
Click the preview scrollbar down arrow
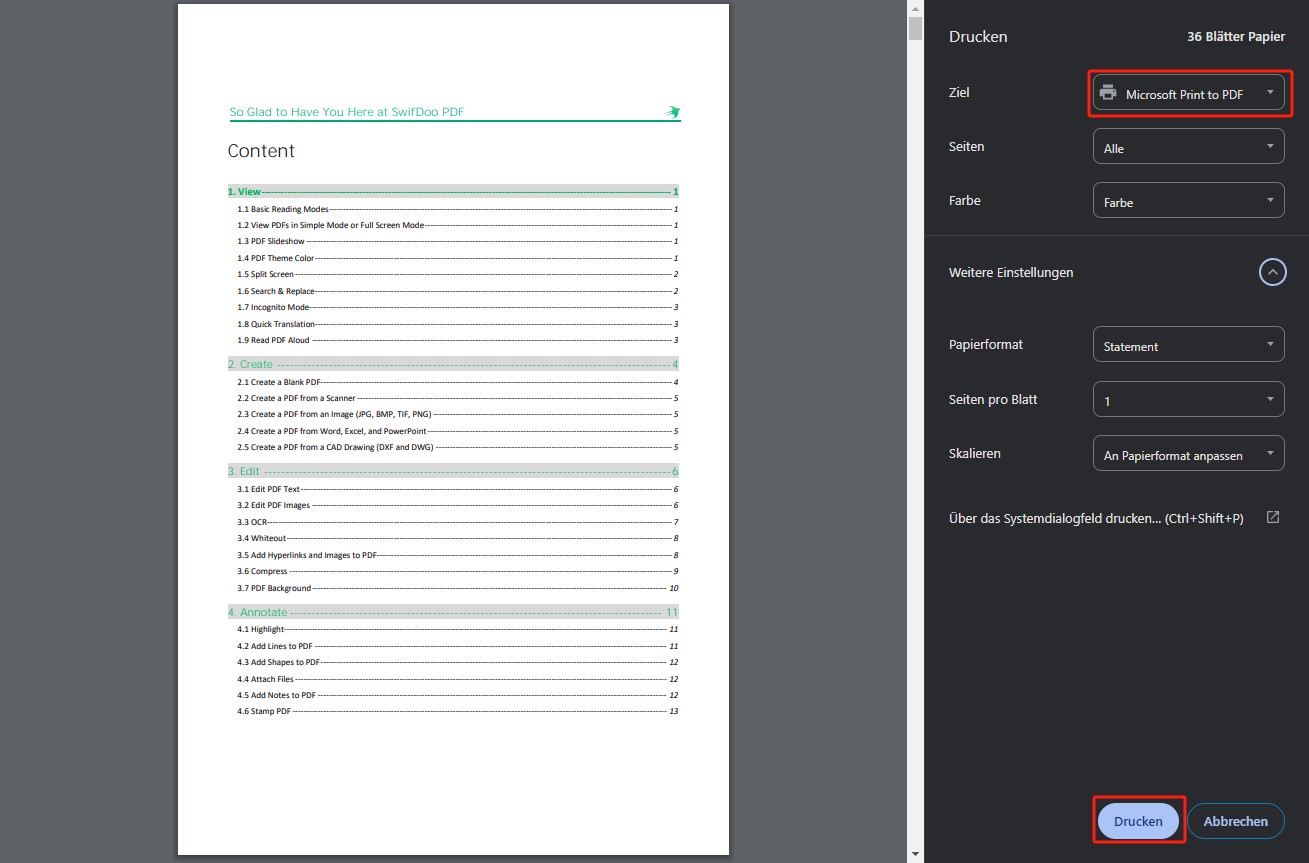915,855
